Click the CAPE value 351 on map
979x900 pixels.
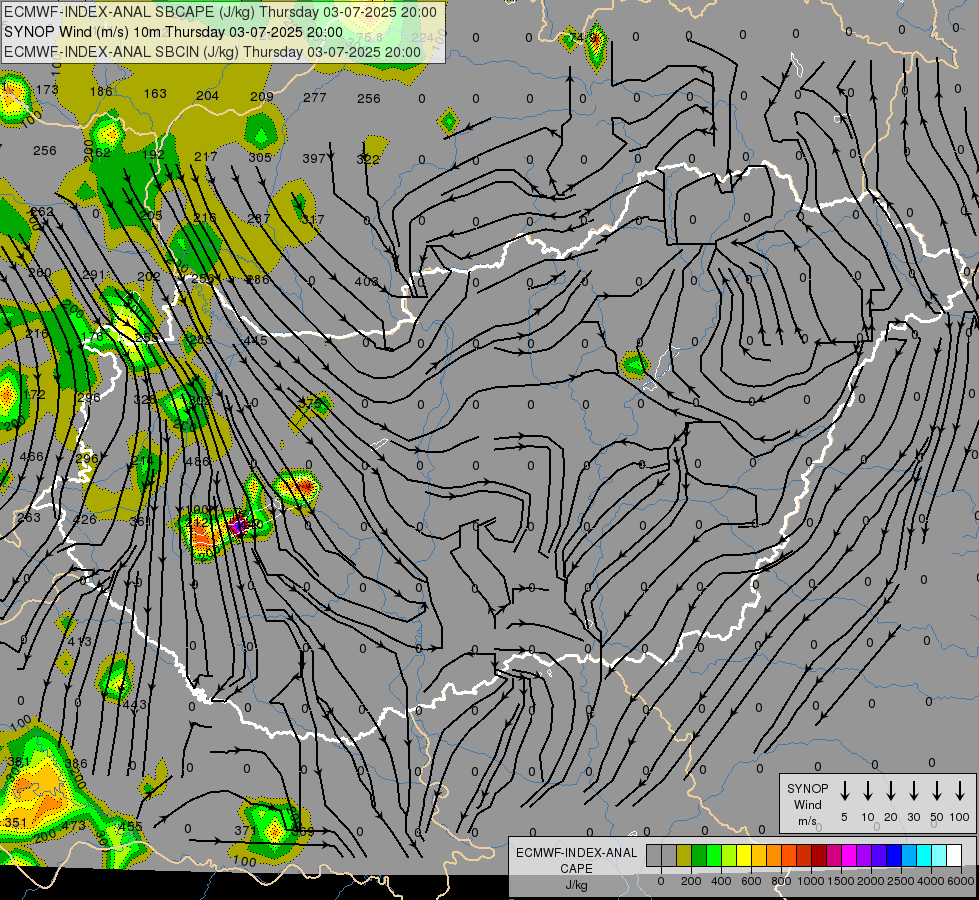pos(16,823)
